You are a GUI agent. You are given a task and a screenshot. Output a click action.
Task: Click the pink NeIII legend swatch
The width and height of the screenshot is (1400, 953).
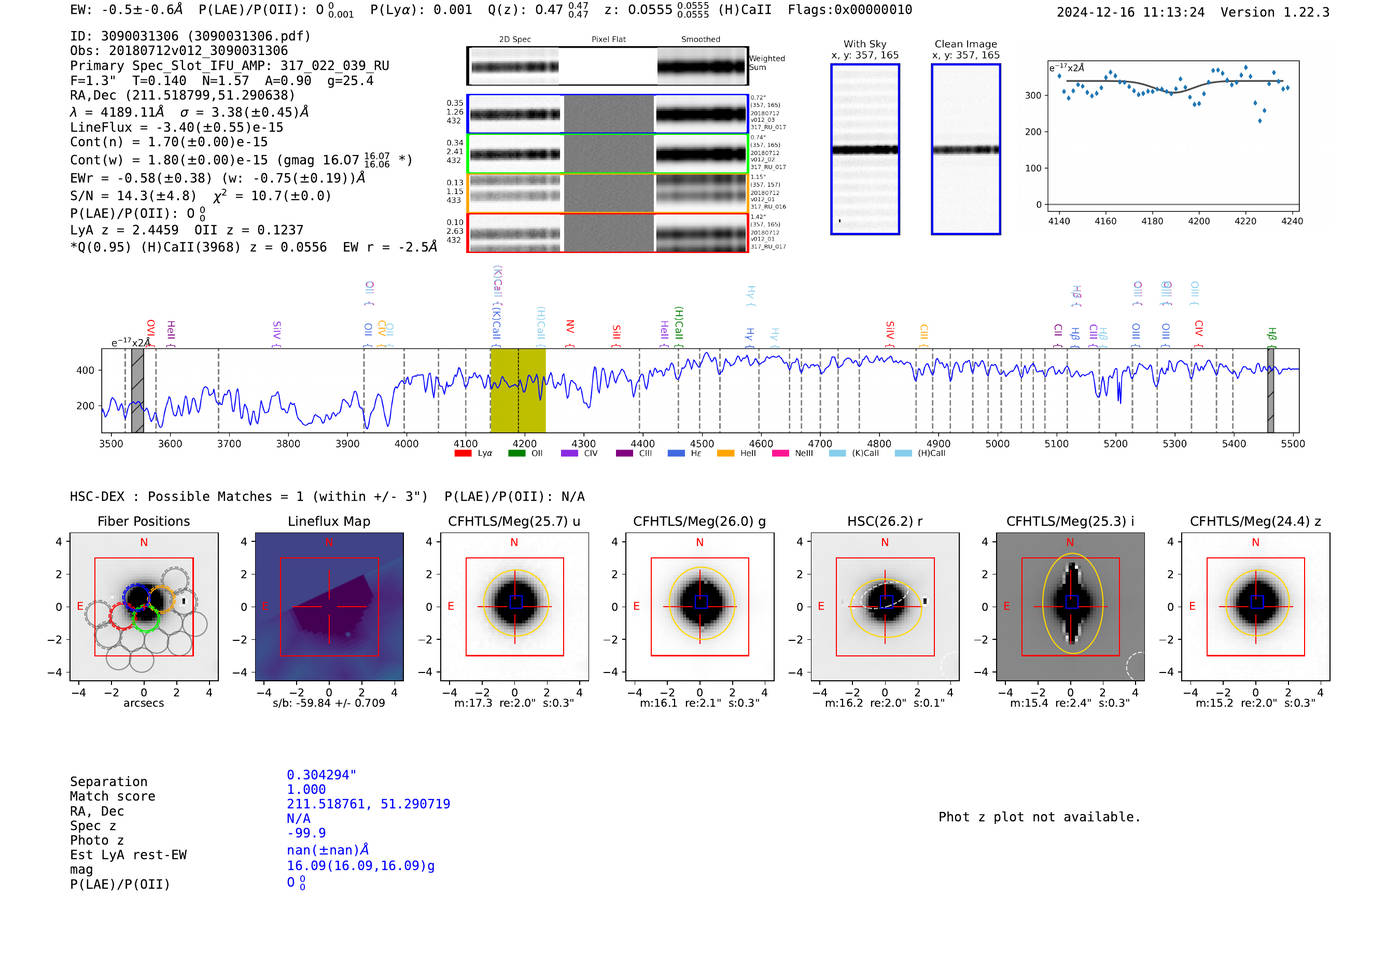tap(780, 453)
